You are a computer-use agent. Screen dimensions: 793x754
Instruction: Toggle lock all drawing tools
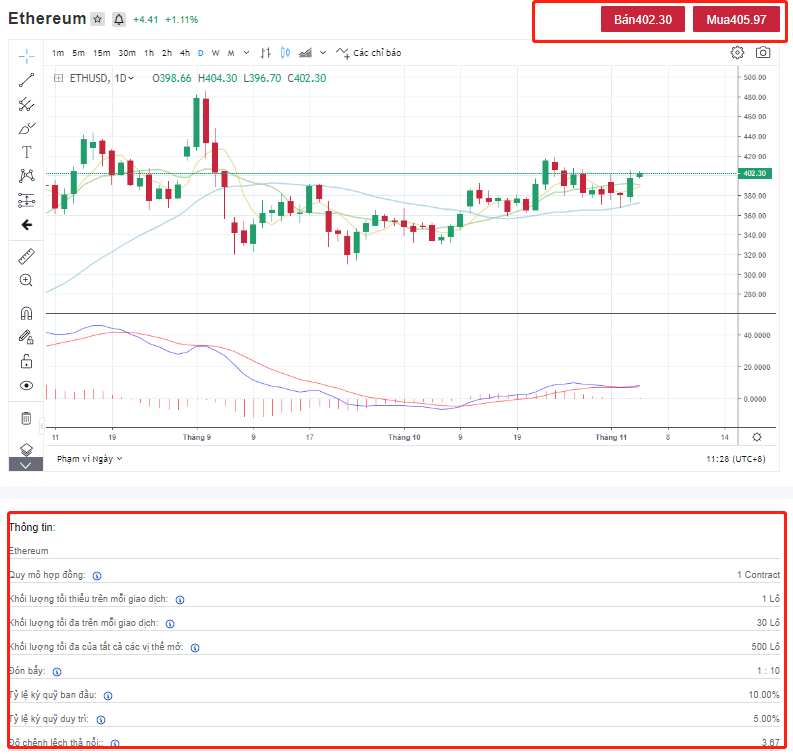[27, 361]
